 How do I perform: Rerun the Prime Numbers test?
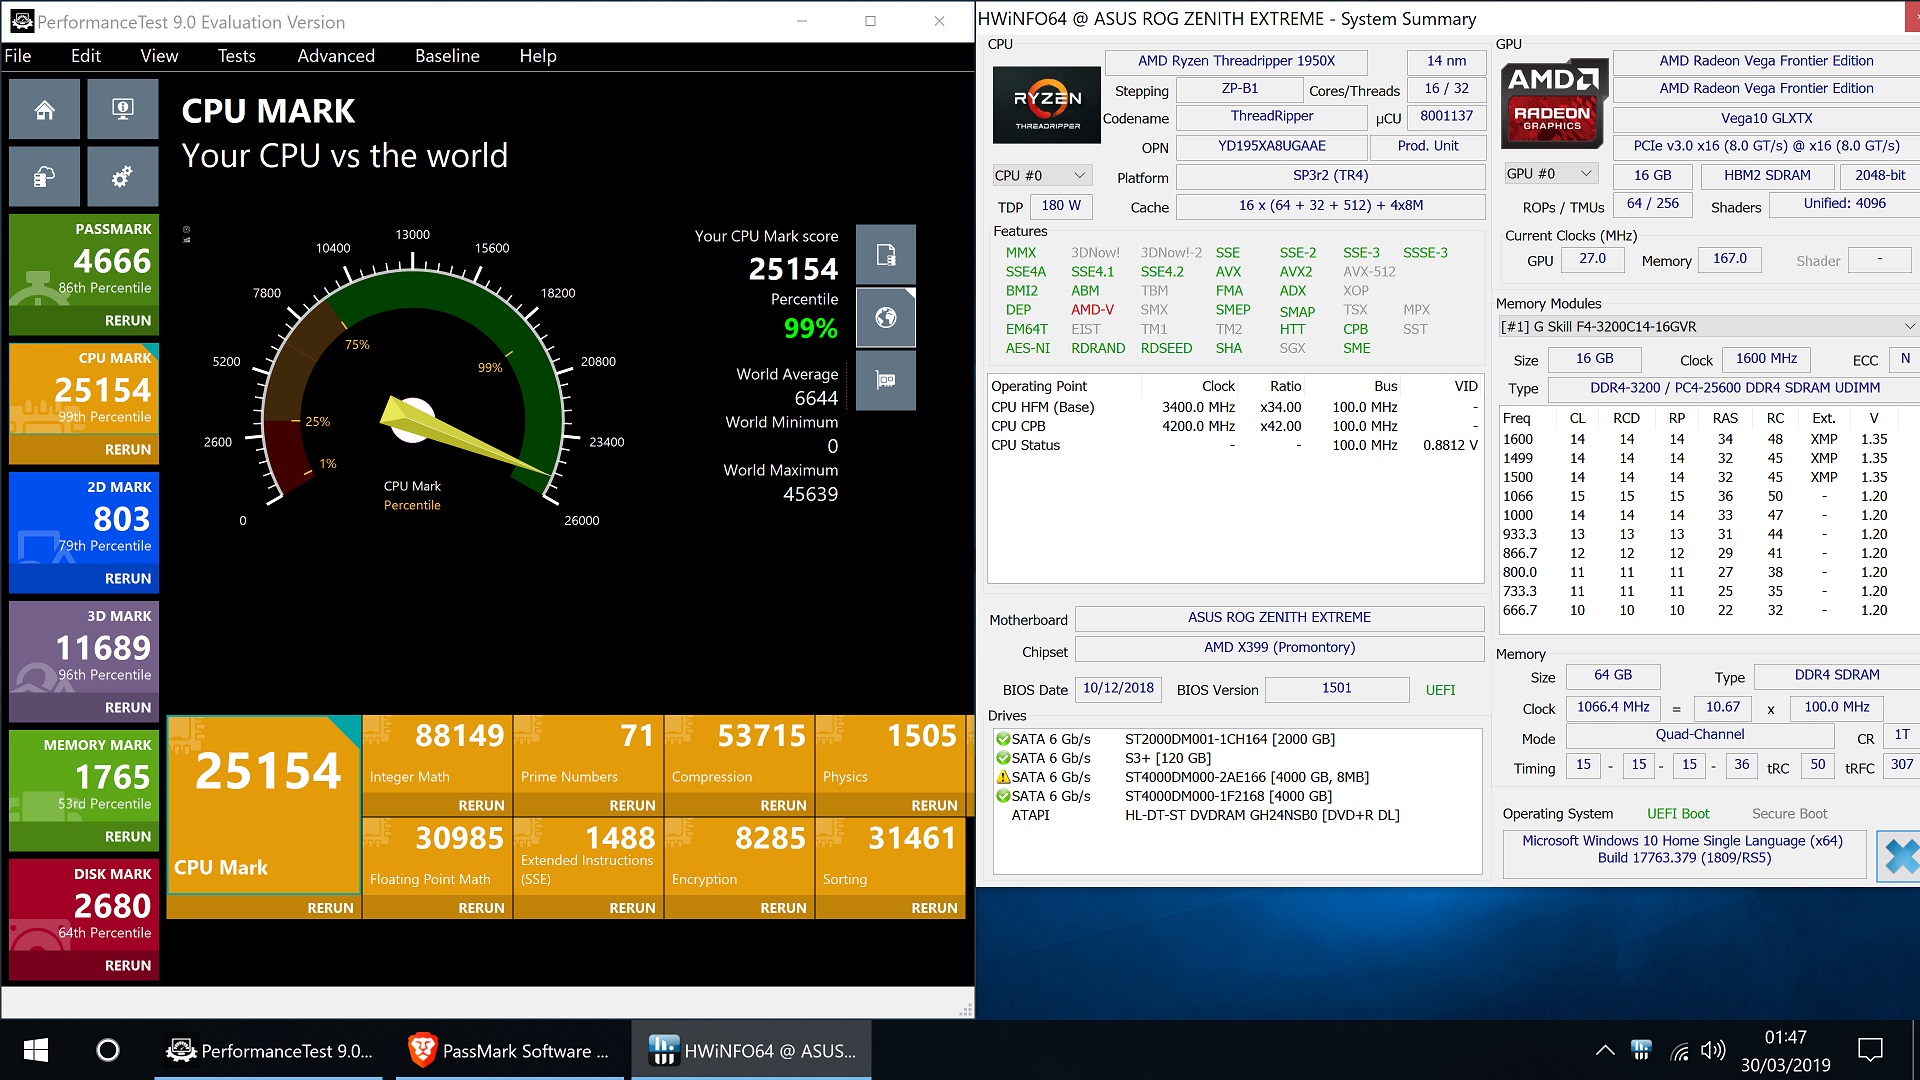(x=632, y=806)
